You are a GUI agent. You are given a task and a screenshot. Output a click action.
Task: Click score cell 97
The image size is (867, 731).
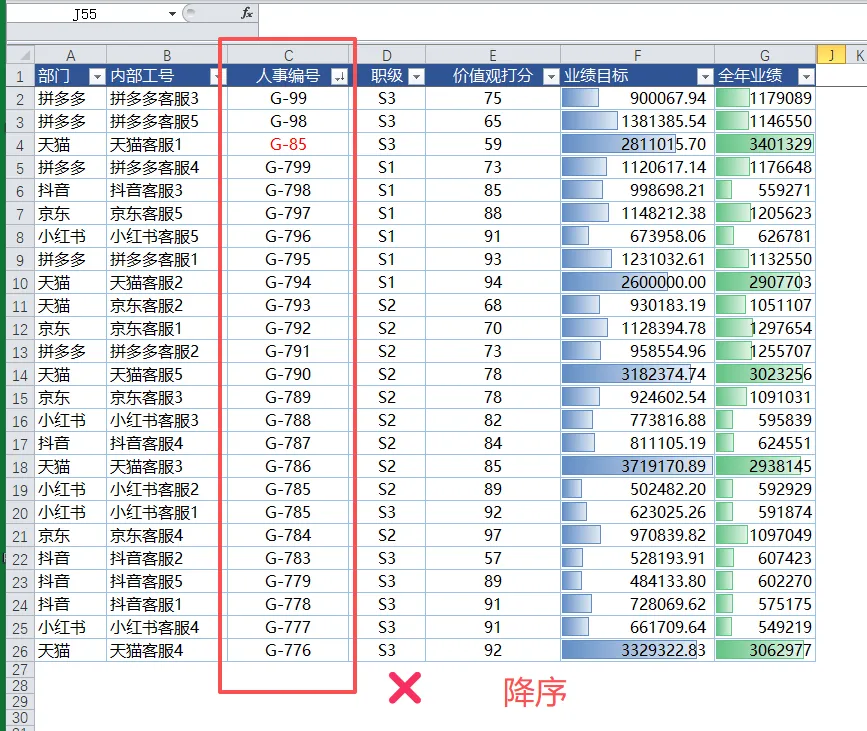coord(493,535)
